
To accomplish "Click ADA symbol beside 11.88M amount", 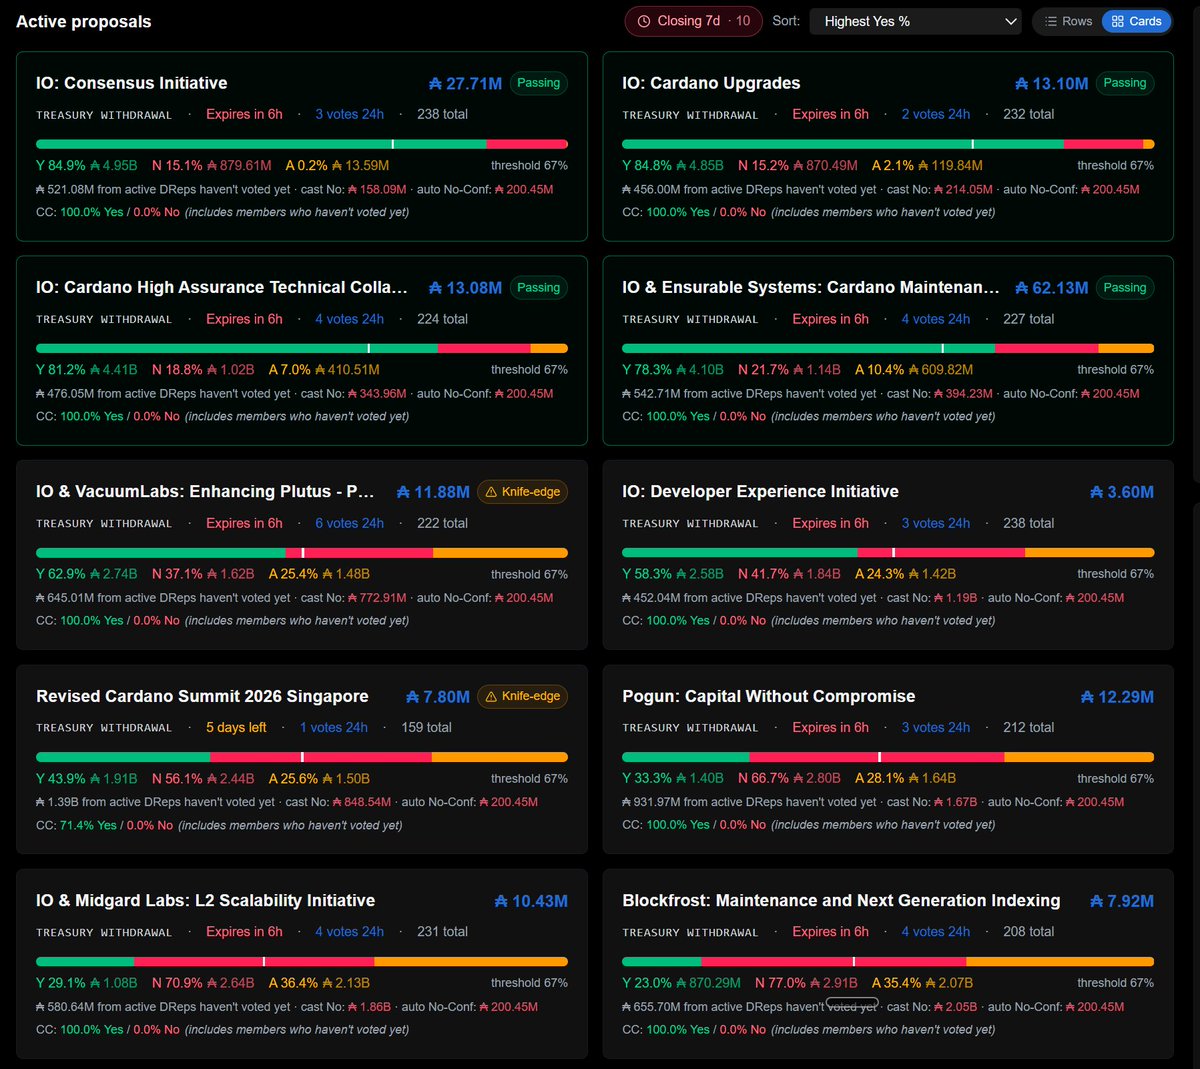I will click(403, 492).
